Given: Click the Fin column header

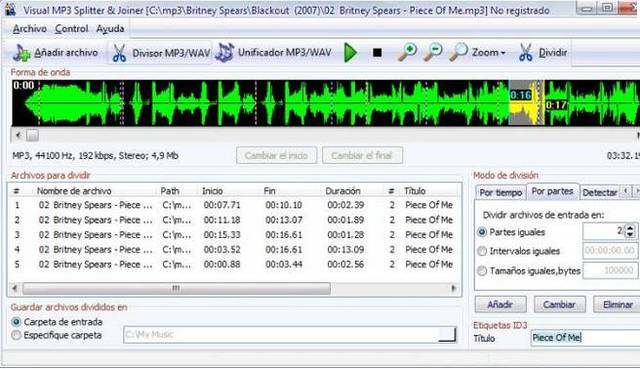Looking at the screenshot, I should (269, 191).
